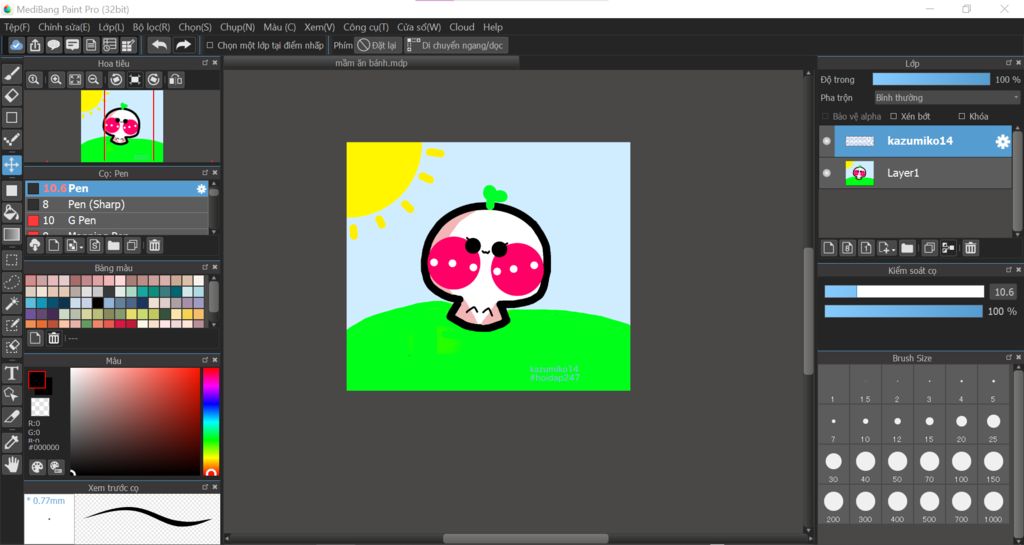Zoom out on the Navigator preview

pos(94,80)
